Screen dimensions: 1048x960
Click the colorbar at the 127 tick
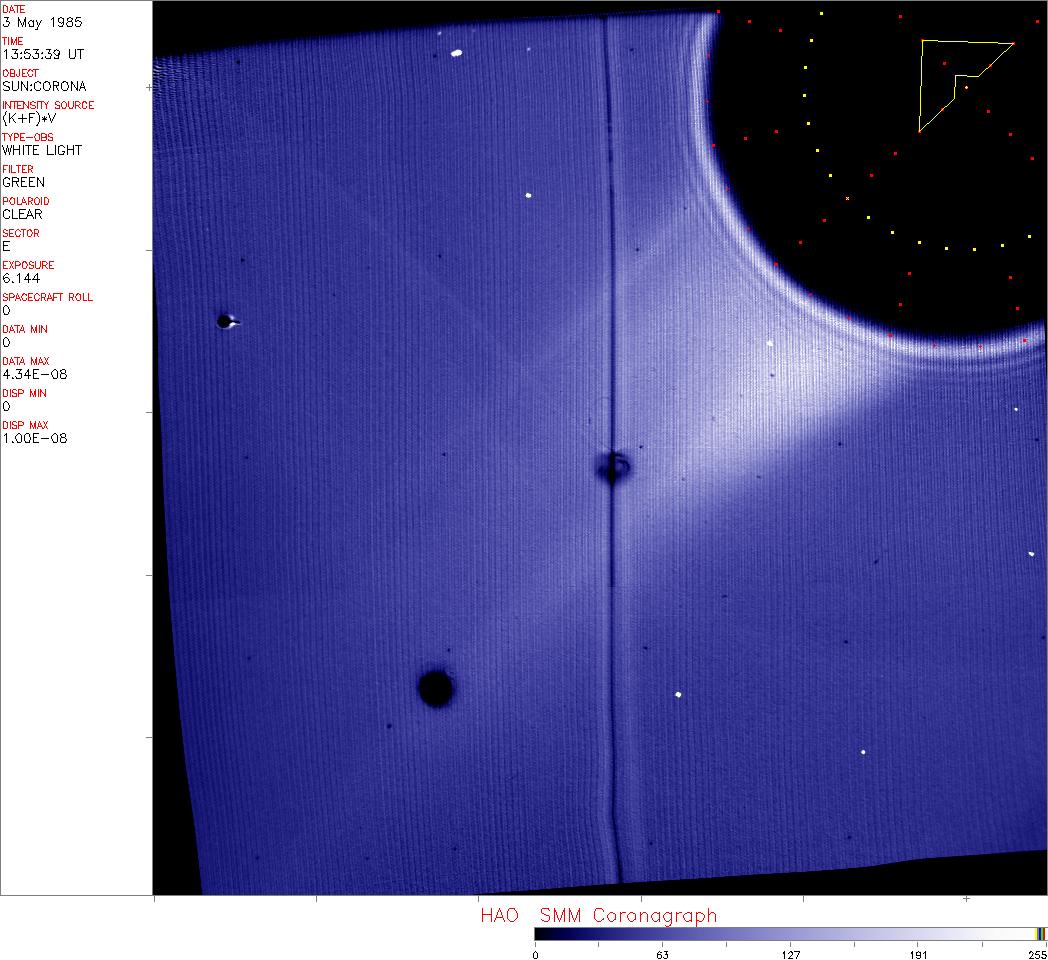[790, 933]
